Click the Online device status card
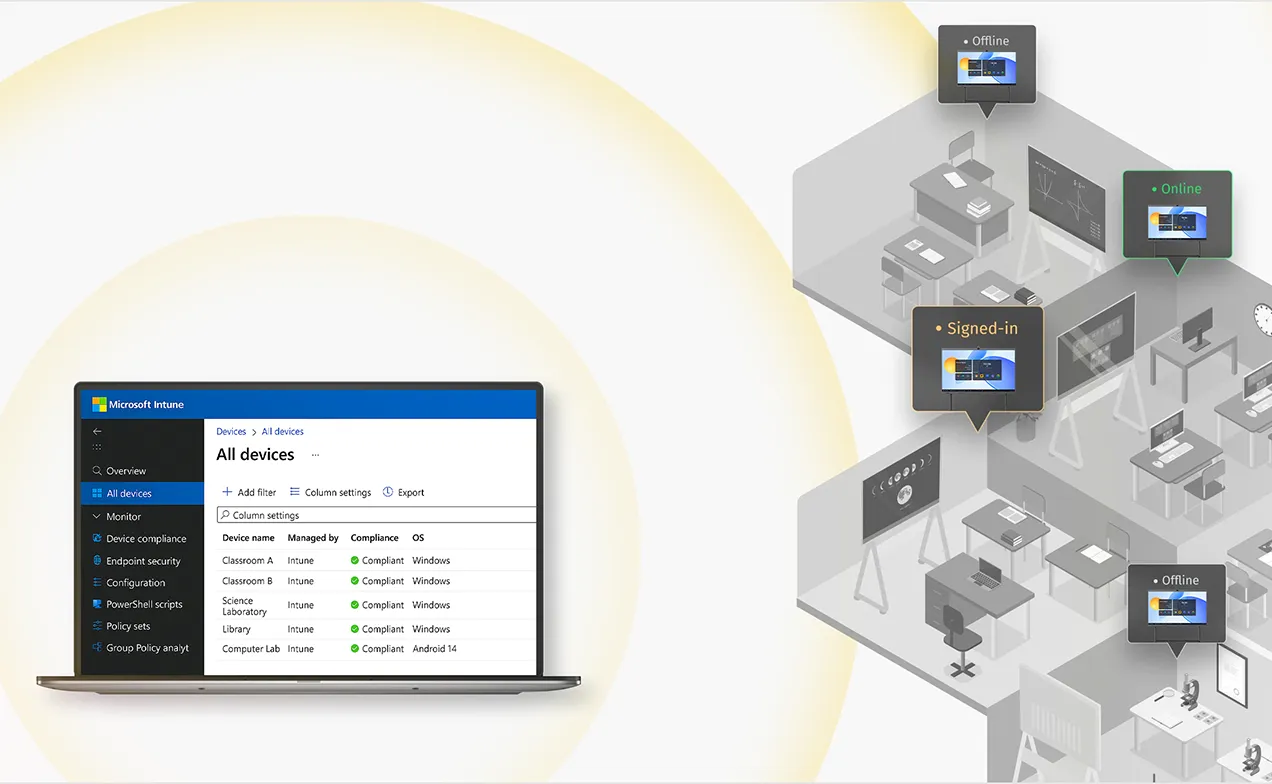The width and height of the screenshot is (1272, 784). tap(1177, 215)
